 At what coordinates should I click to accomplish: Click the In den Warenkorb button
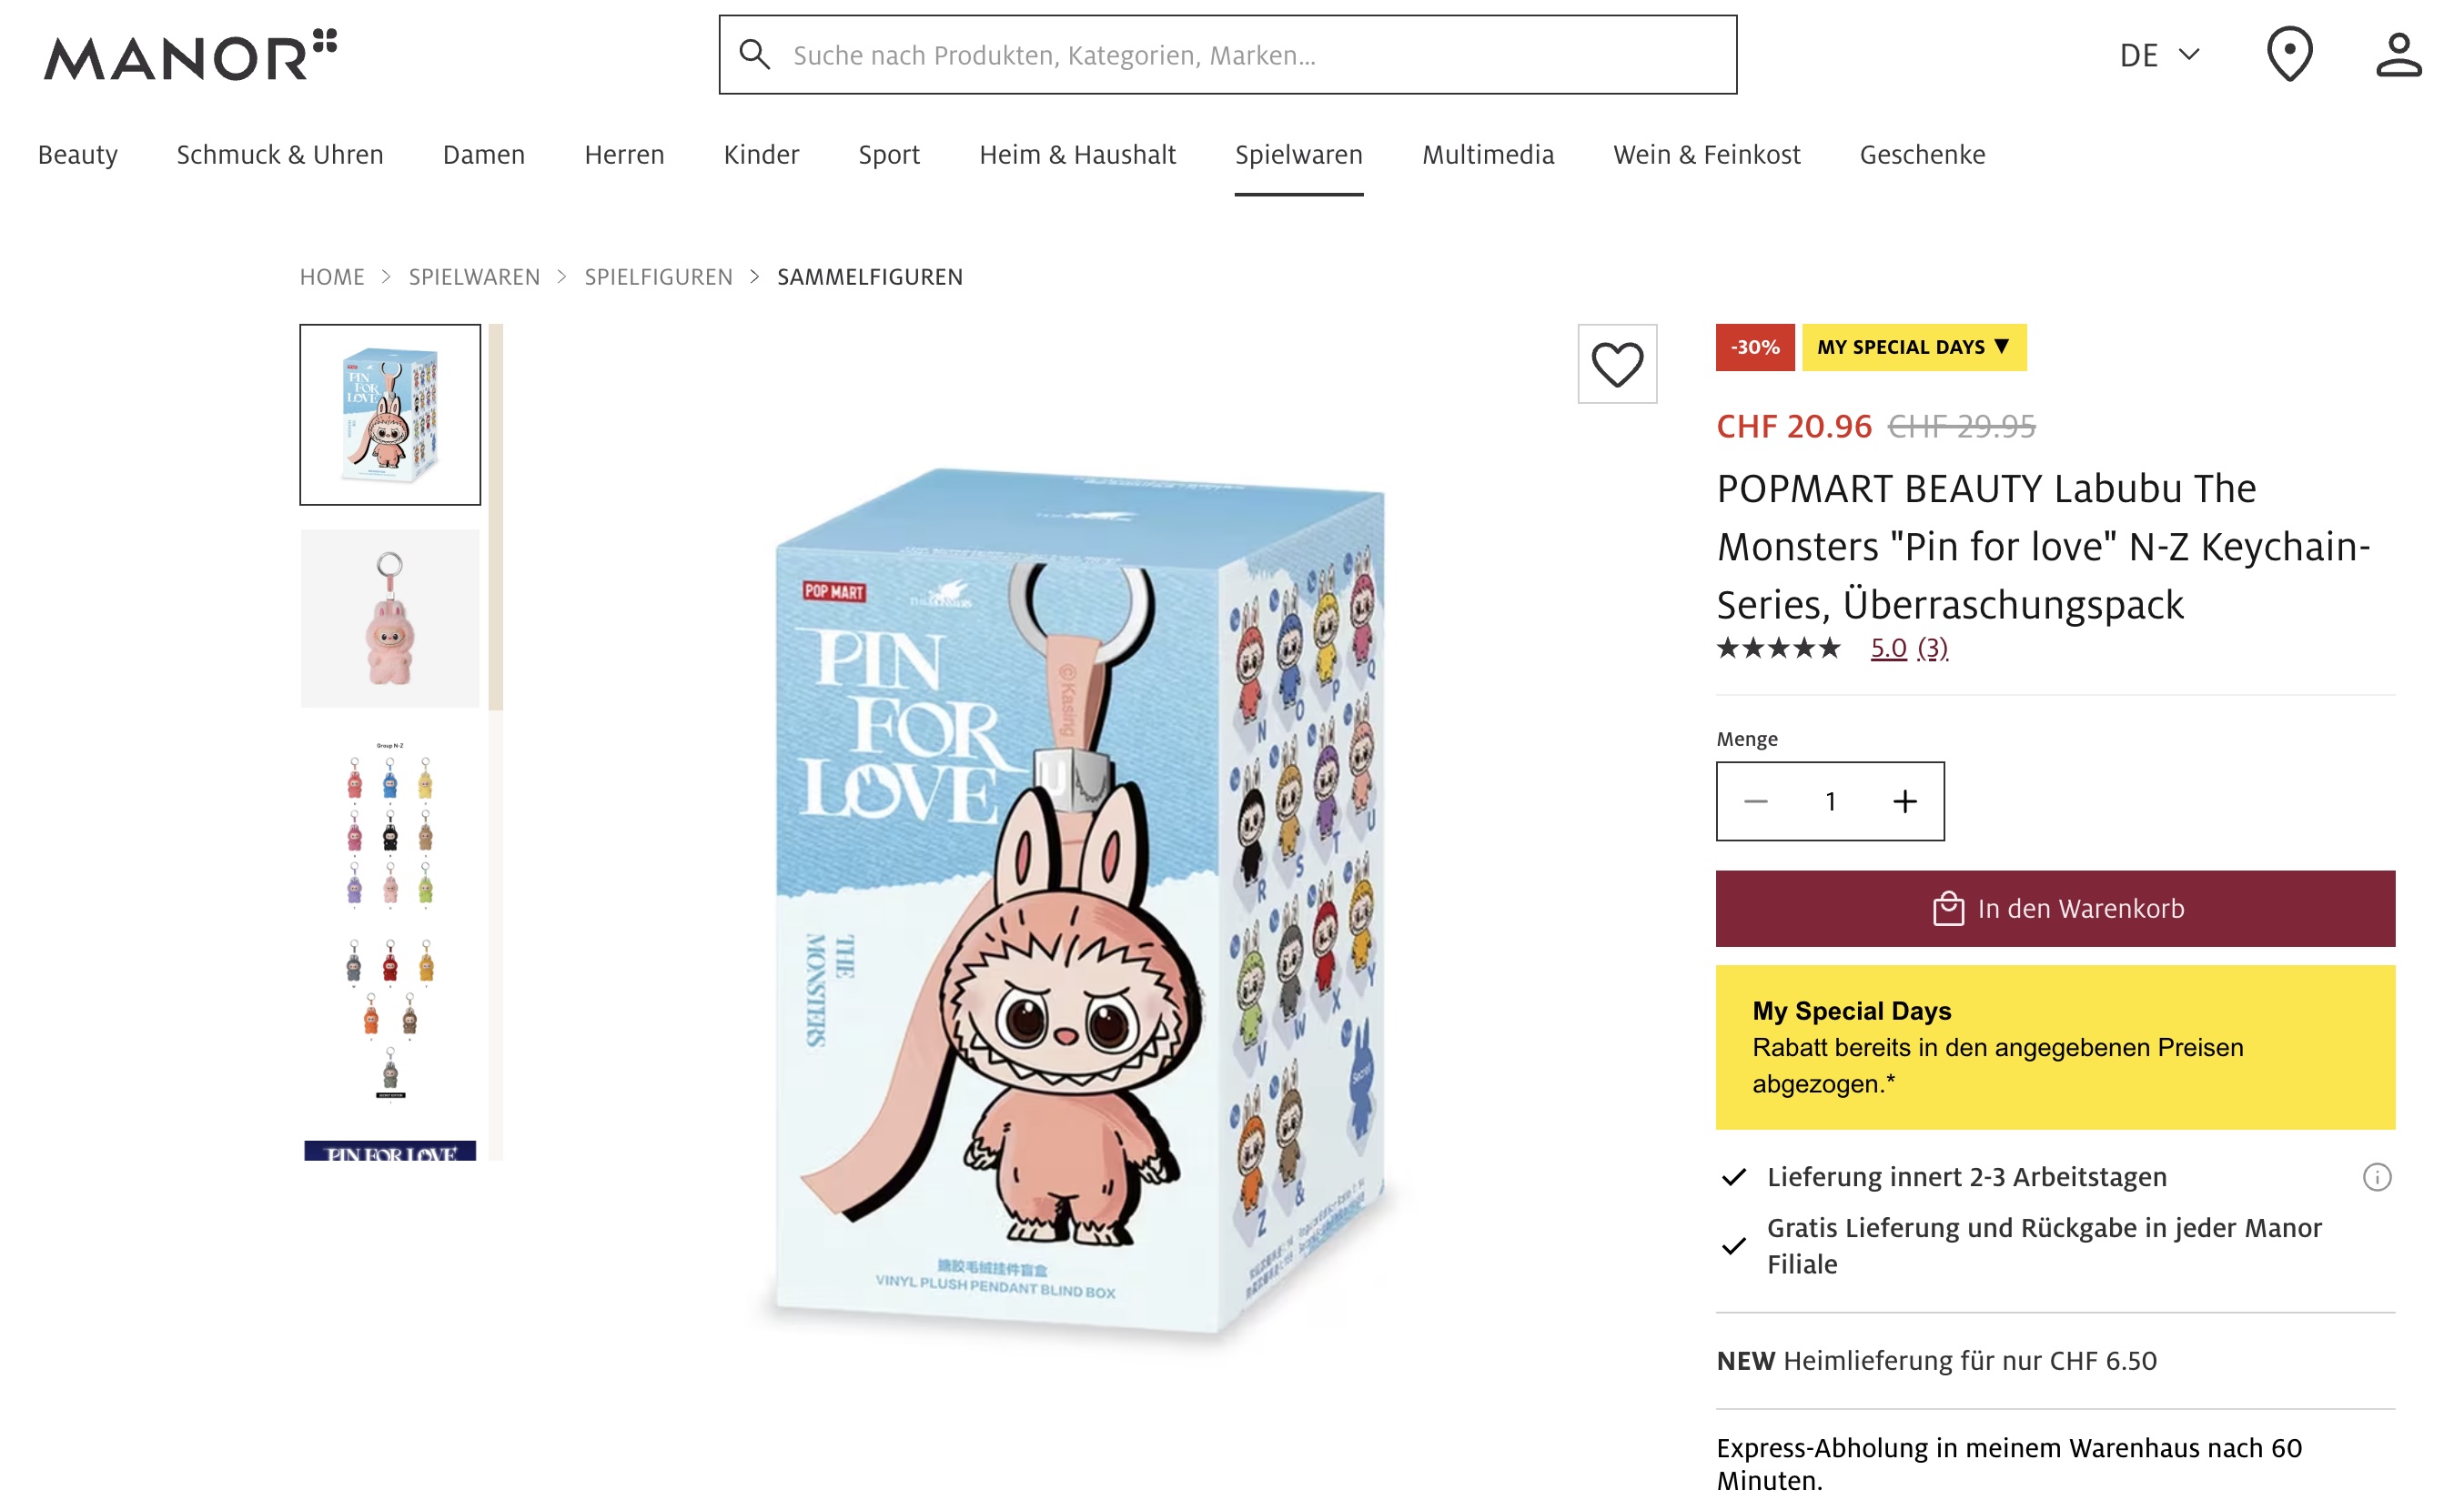(x=2055, y=908)
